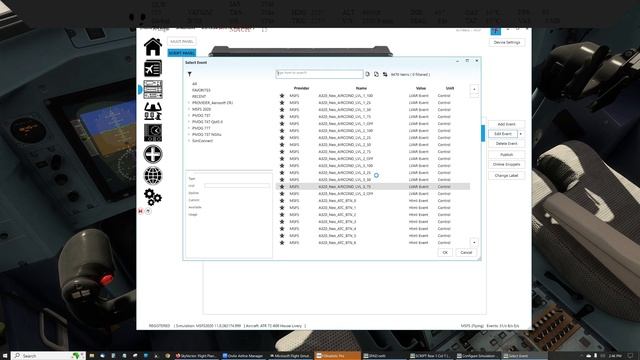Click Edit Event button
Viewport: 640px width, 360px height.
503,134
